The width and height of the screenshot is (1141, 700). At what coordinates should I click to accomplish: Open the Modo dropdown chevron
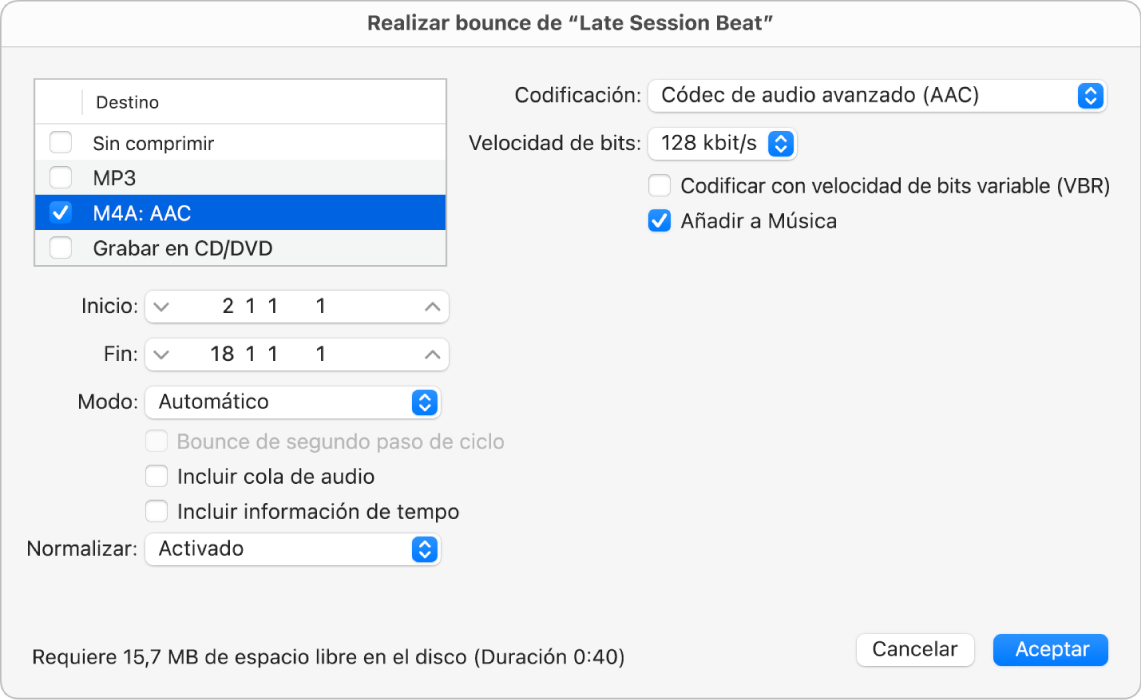[425, 402]
